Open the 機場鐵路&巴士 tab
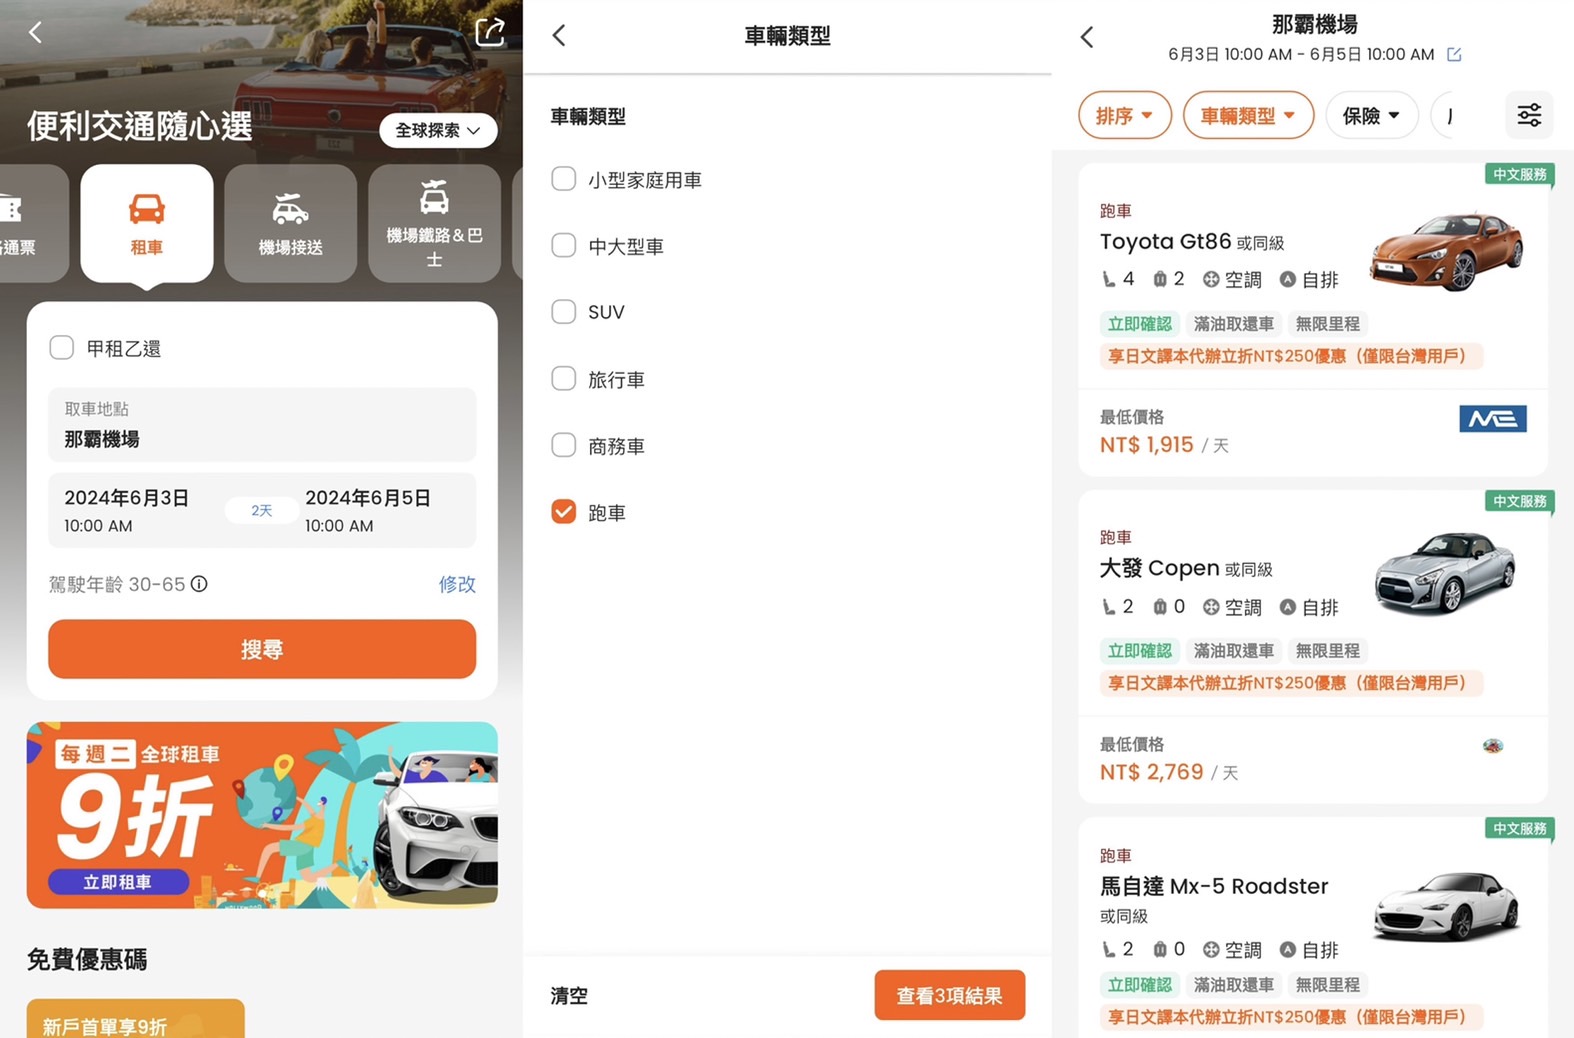This screenshot has height=1038, width=1574. pyautogui.click(x=434, y=223)
